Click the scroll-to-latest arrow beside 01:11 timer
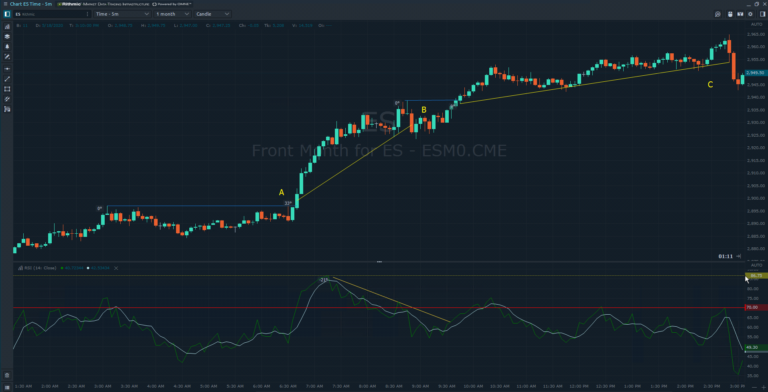The image size is (768, 392). [x=738, y=256]
